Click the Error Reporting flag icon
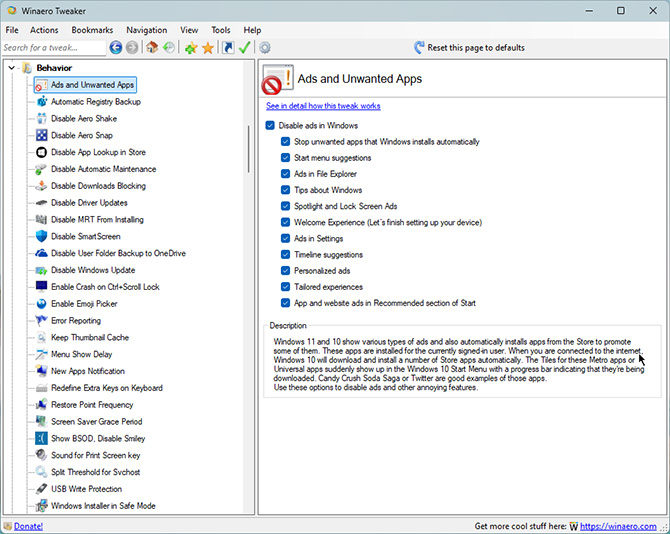Viewport: 670px width, 534px height. click(41, 320)
